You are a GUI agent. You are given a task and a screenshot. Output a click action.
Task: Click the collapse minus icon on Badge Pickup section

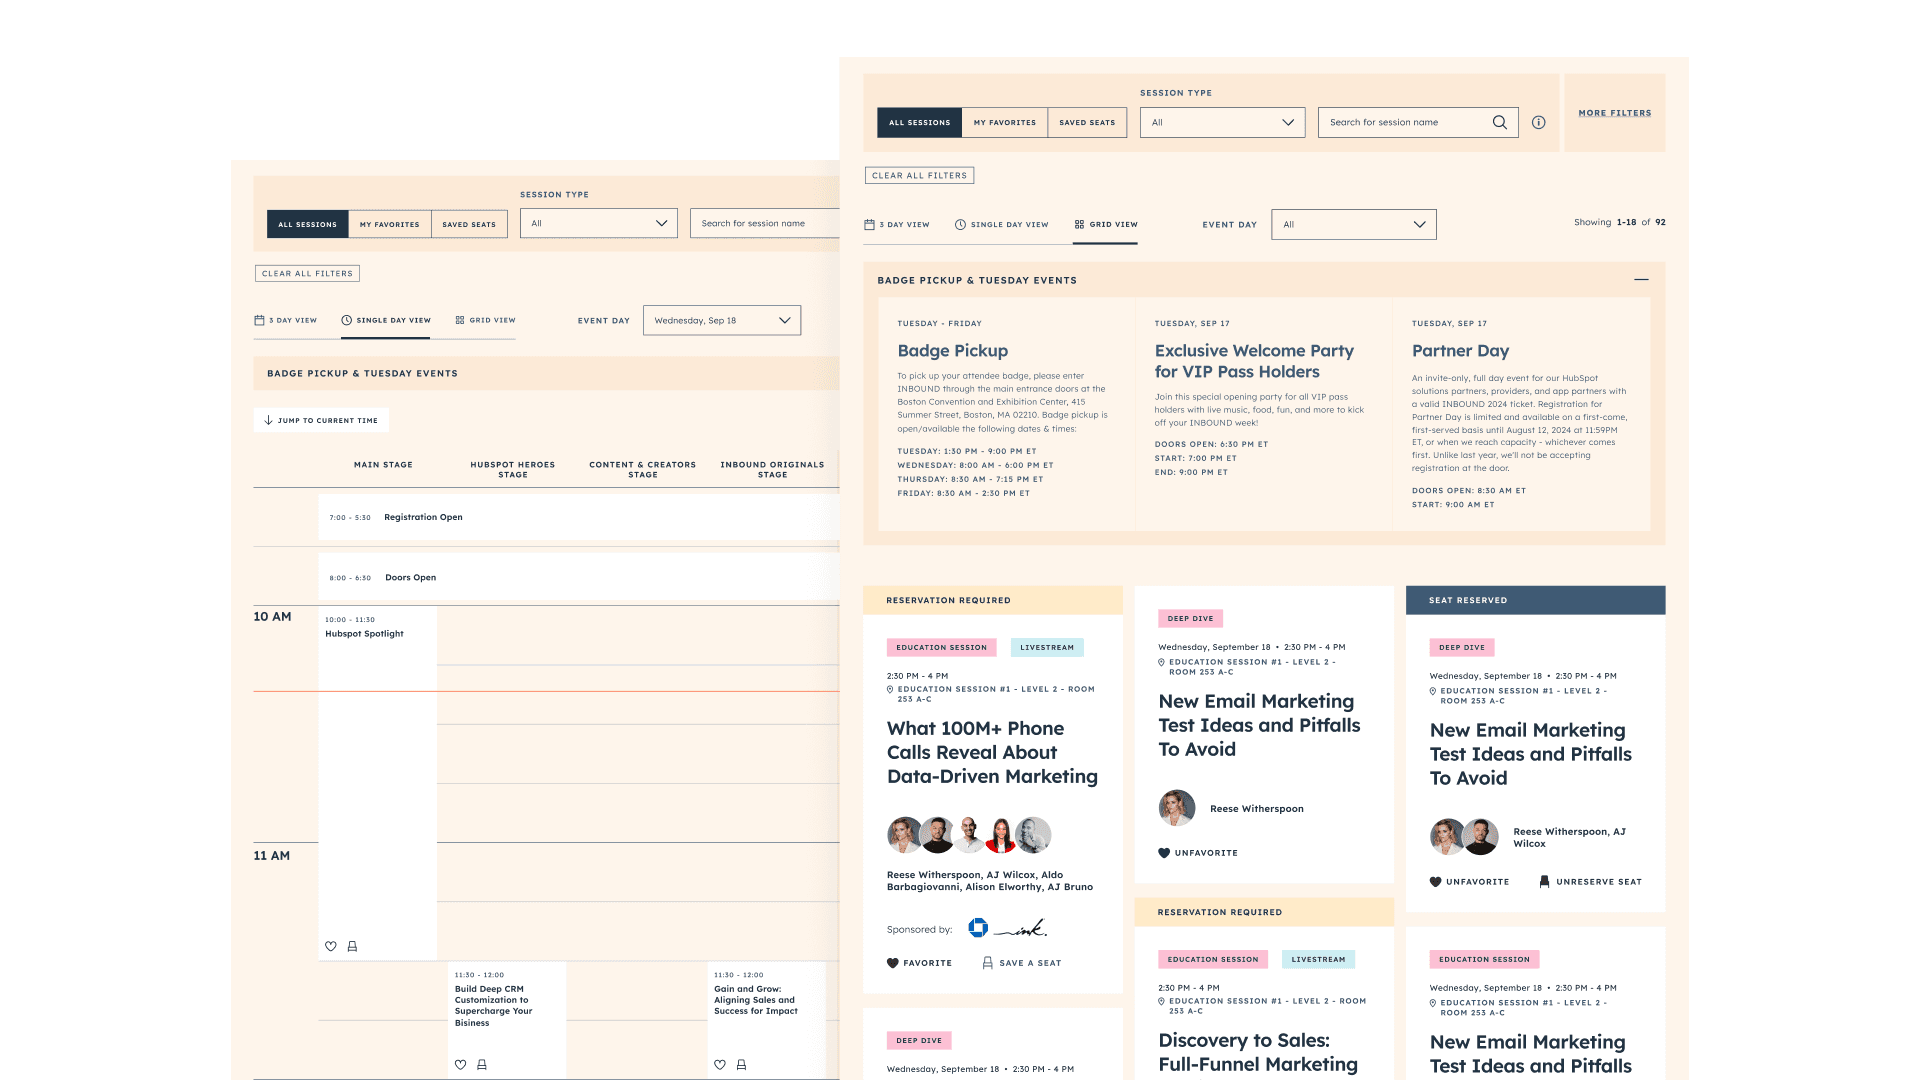pos(1640,280)
